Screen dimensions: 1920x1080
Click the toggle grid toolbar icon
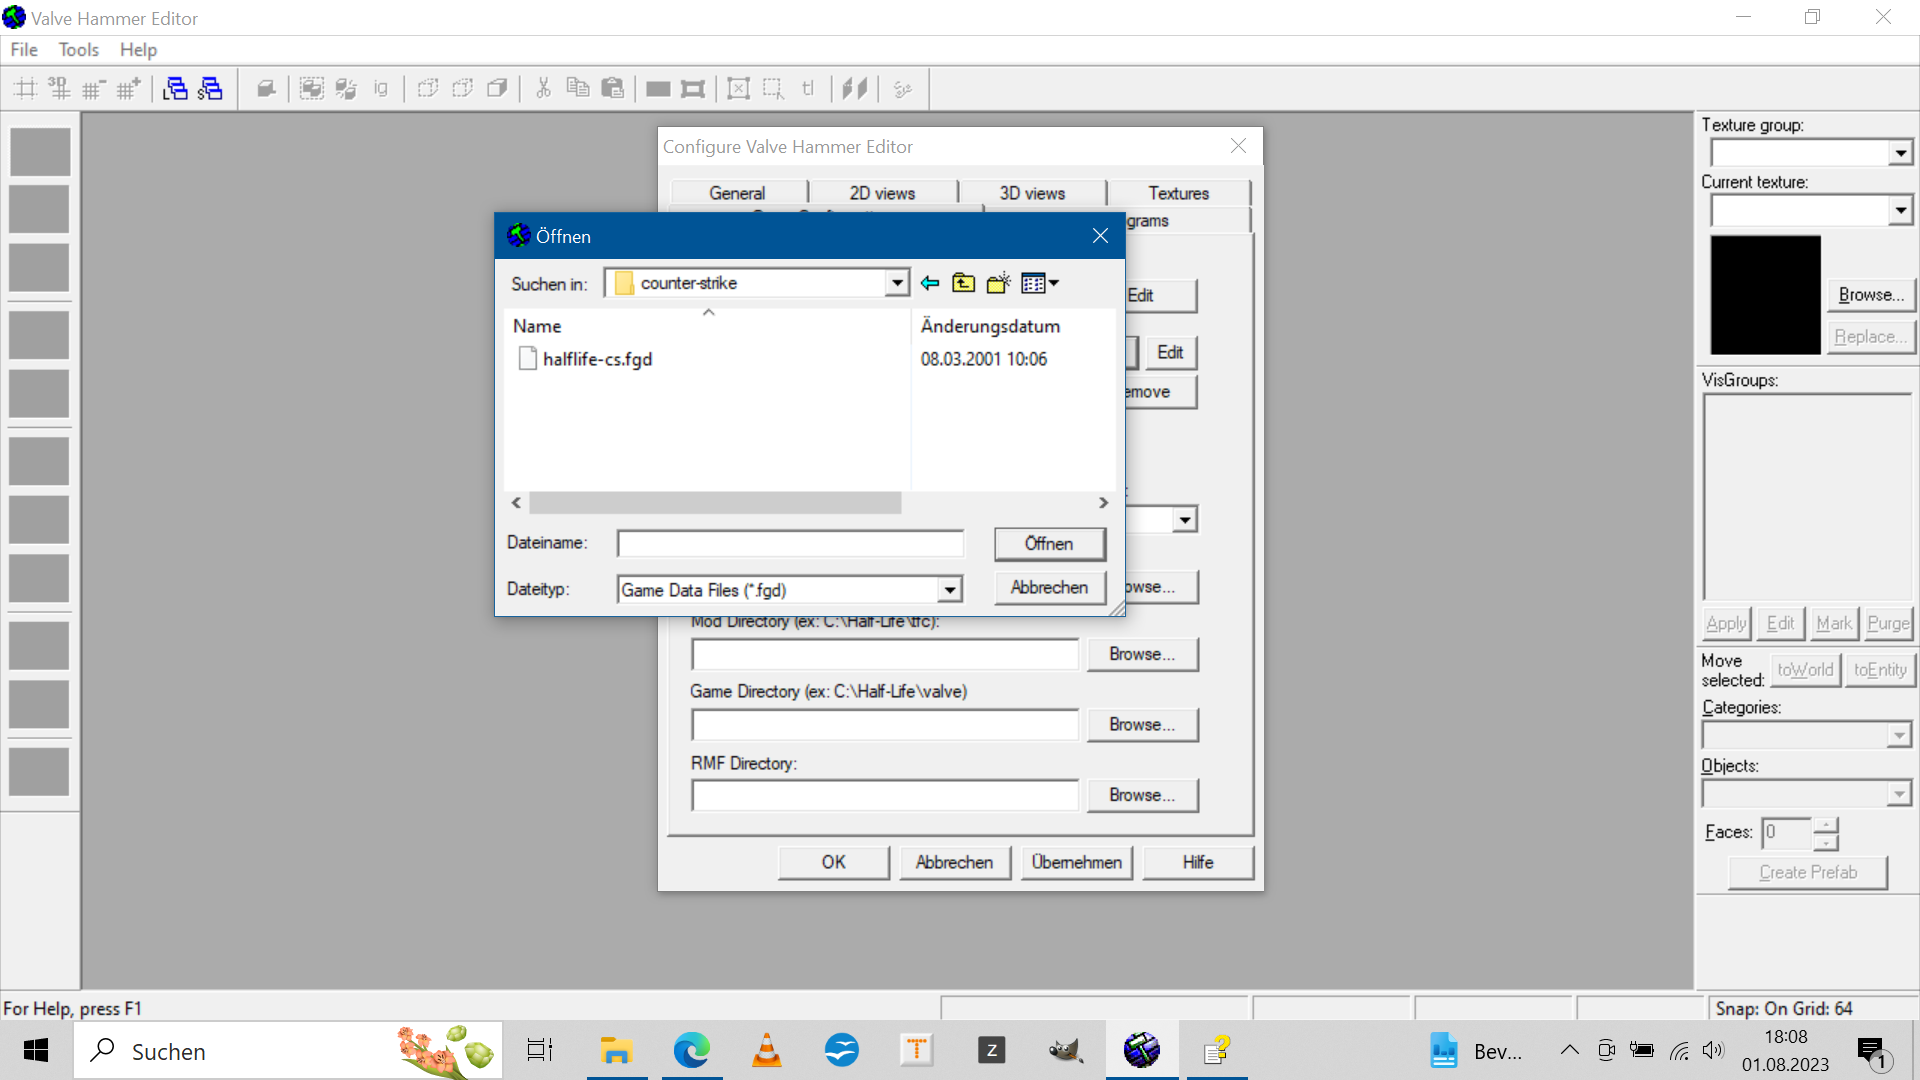coord(26,89)
